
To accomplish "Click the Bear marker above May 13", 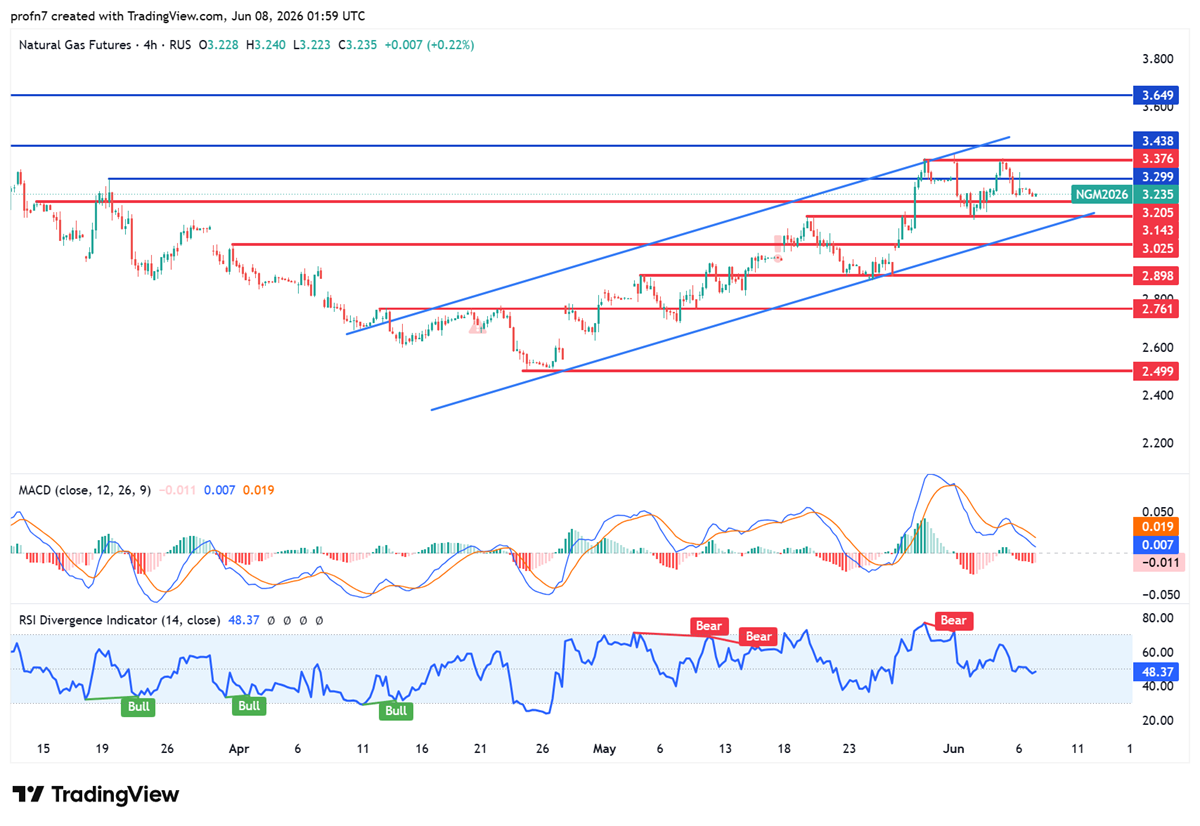I will 709,626.
